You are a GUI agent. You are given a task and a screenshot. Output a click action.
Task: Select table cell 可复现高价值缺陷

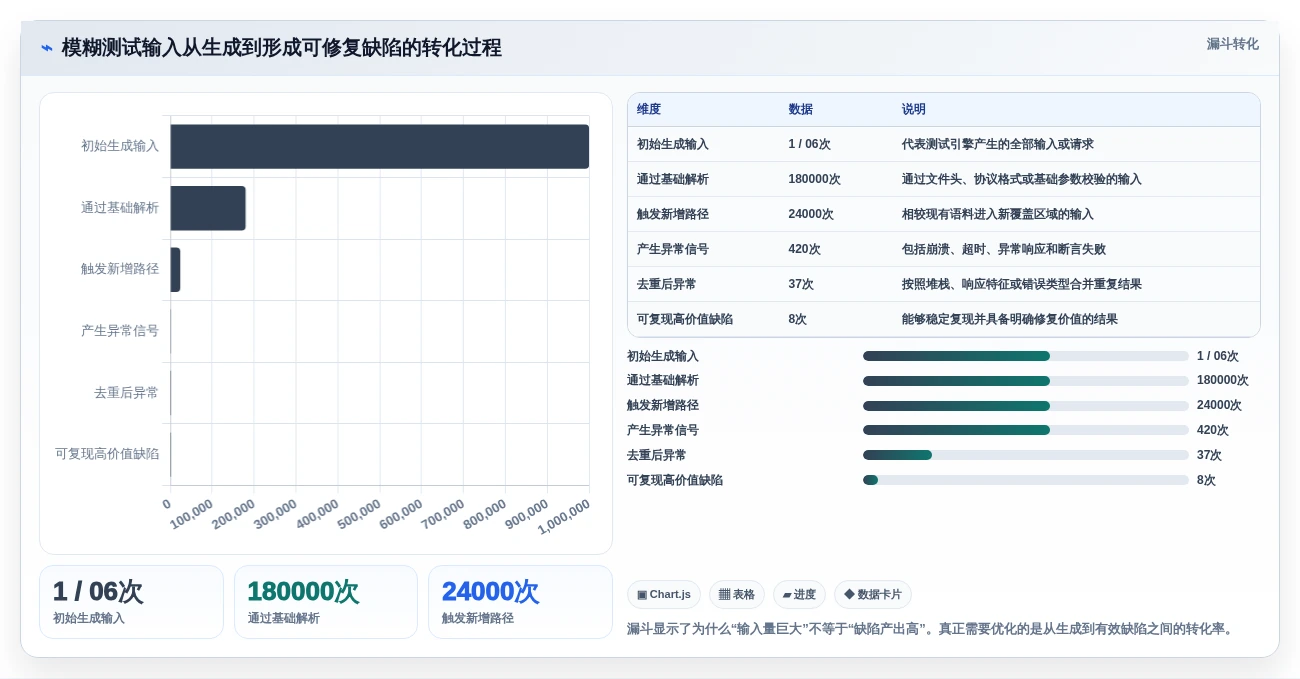(x=685, y=319)
